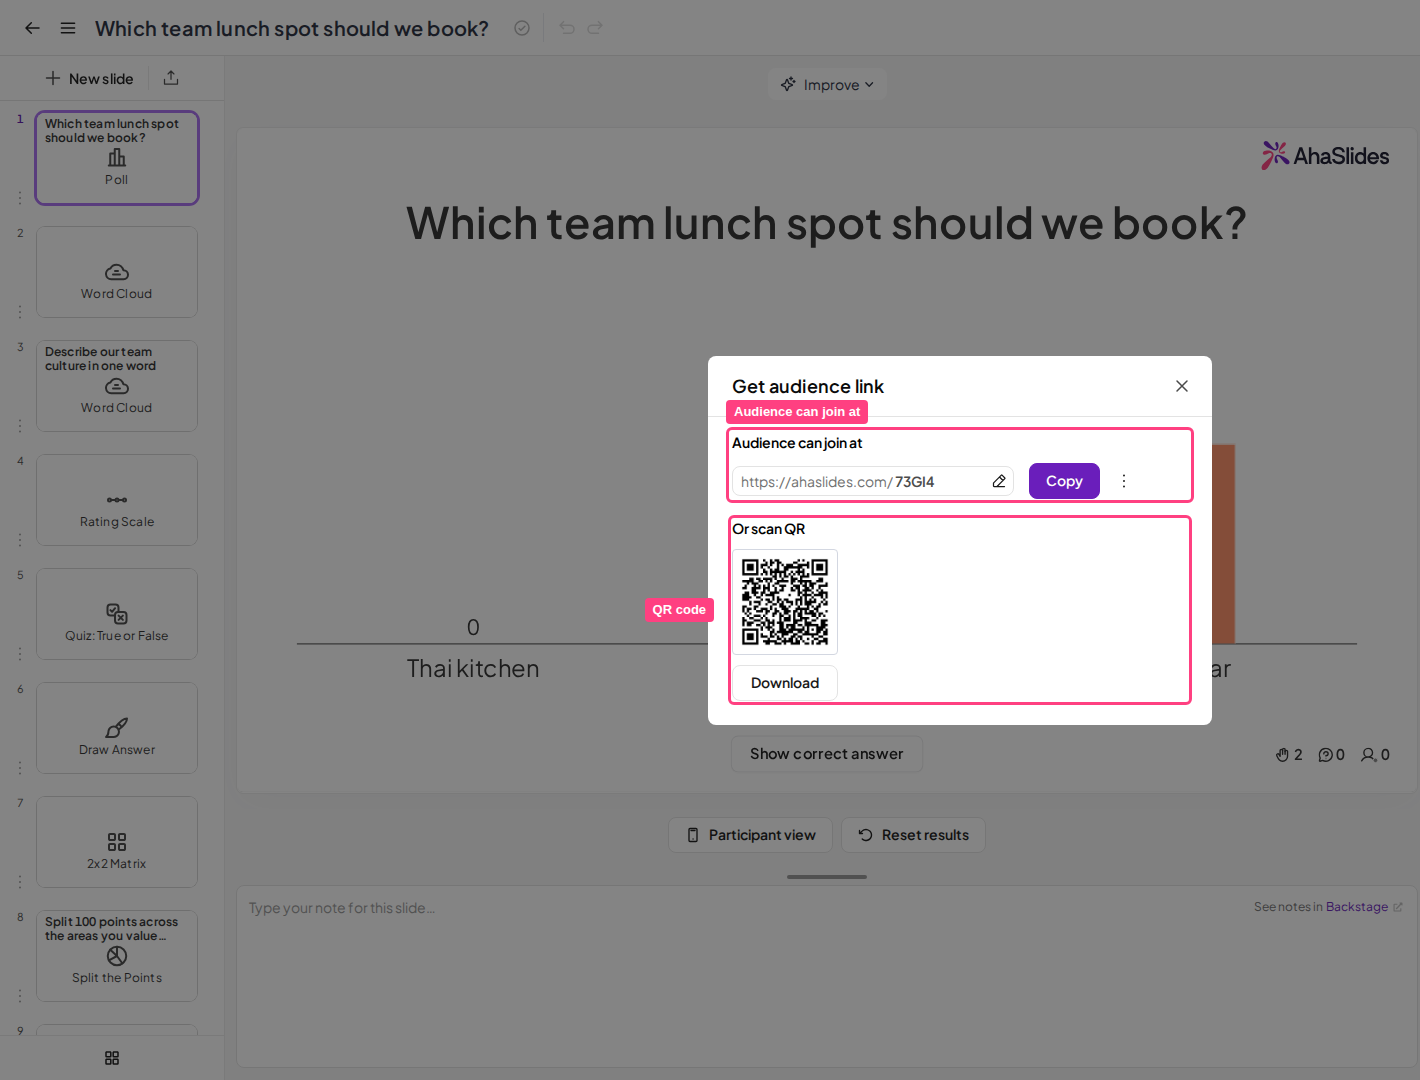
Task: Open the hamburger menu
Action: coord(68,28)
